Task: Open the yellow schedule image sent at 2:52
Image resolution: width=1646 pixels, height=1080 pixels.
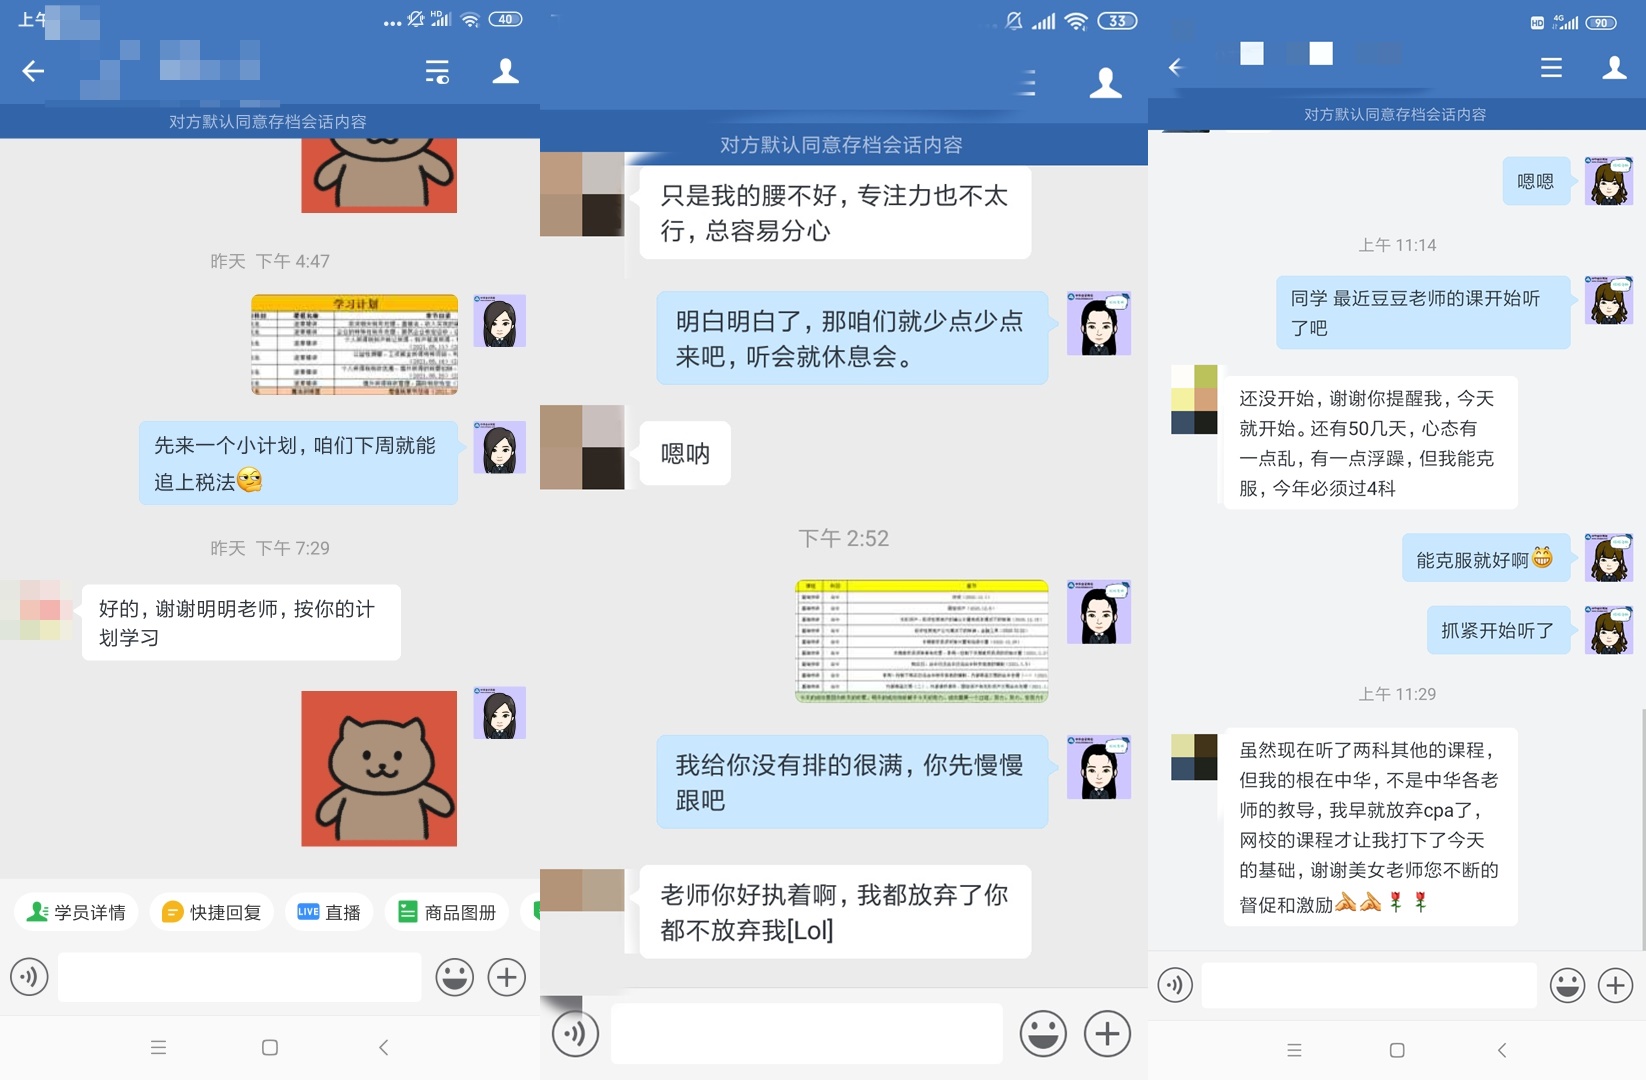Action: coord(920,641)
